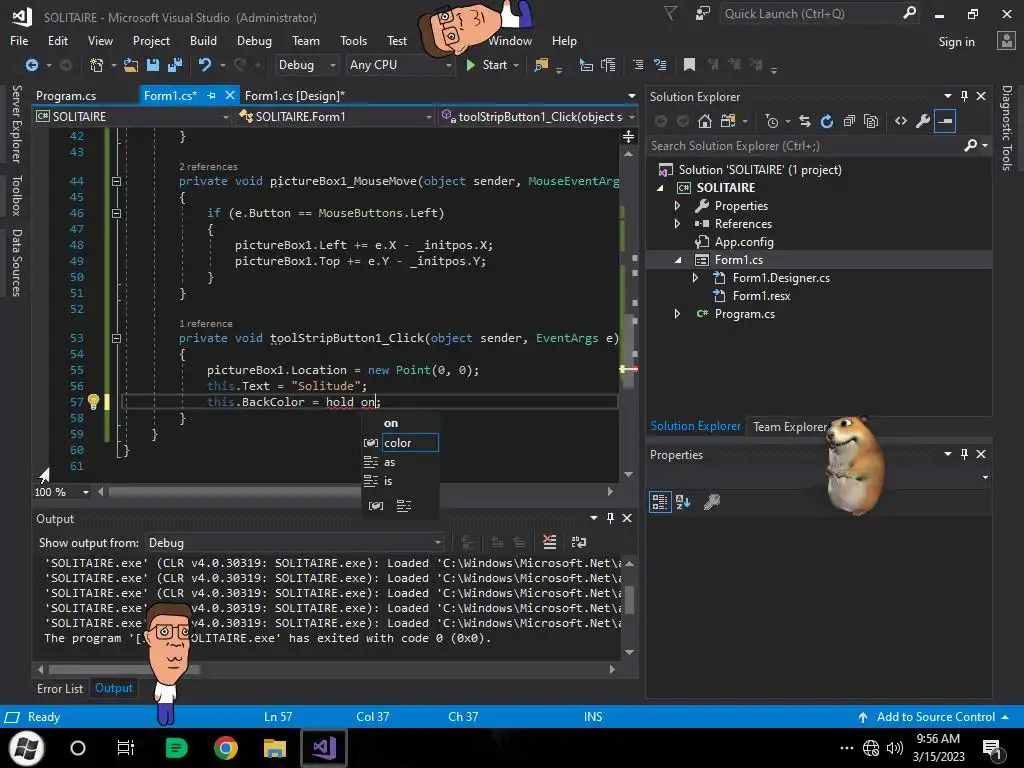Open the Toolbox side tab
Screen dimensions: 1024x768
click(x=16, y=195)
